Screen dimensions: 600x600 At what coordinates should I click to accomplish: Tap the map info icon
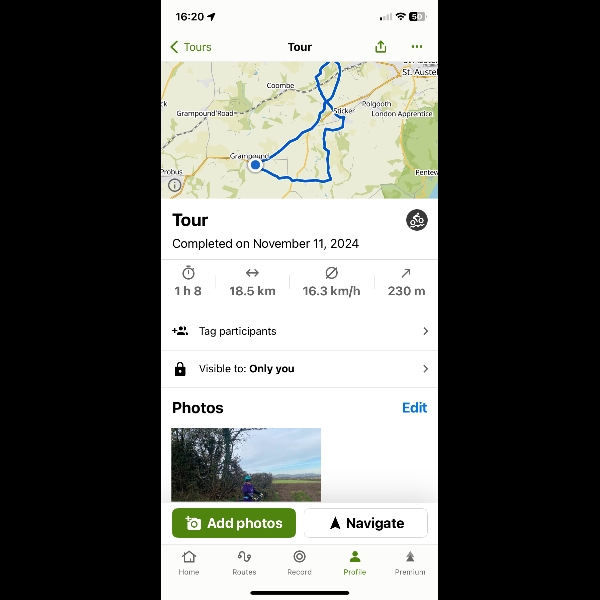[x=174, y=185]
